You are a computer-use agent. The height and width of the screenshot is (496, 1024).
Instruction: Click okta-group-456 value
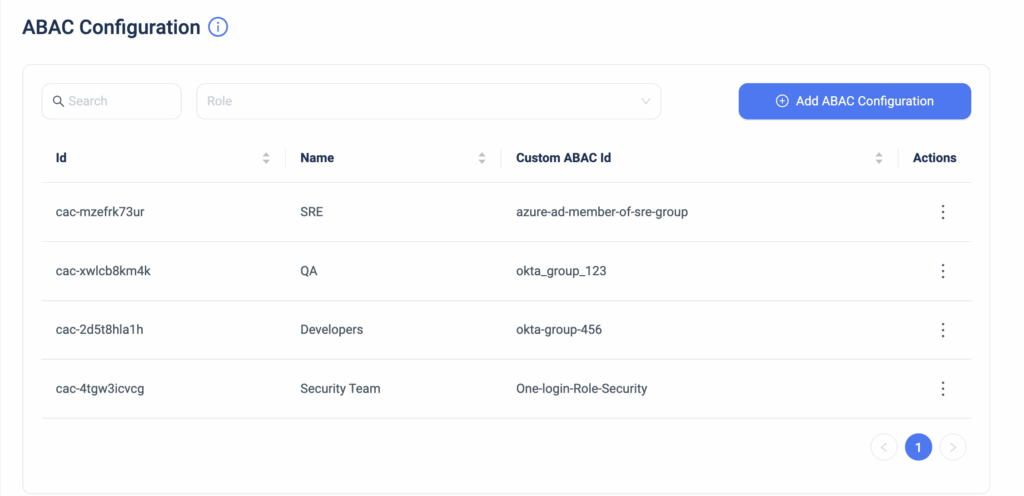(559, 330)
